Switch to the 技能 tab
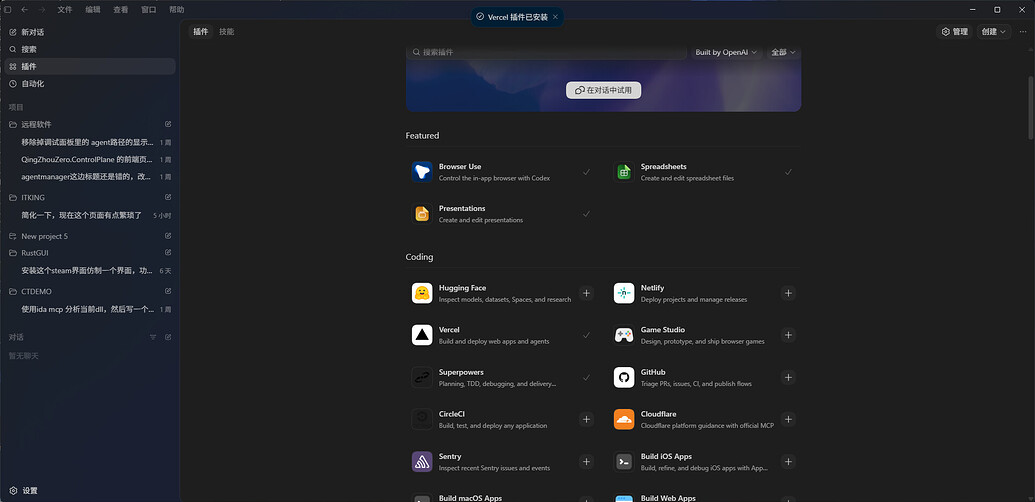This screenshot has width=1035, height=502. (226, 32)
